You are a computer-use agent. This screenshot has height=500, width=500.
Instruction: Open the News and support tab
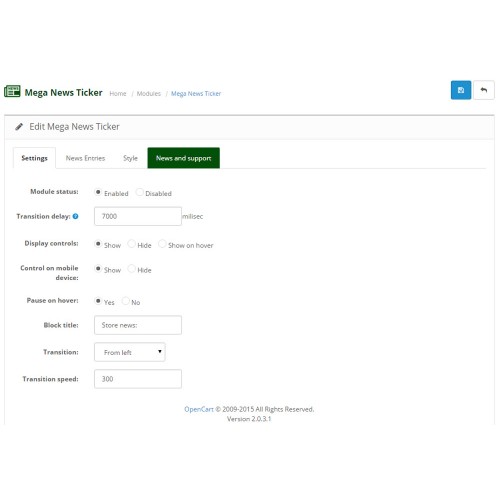184,158
